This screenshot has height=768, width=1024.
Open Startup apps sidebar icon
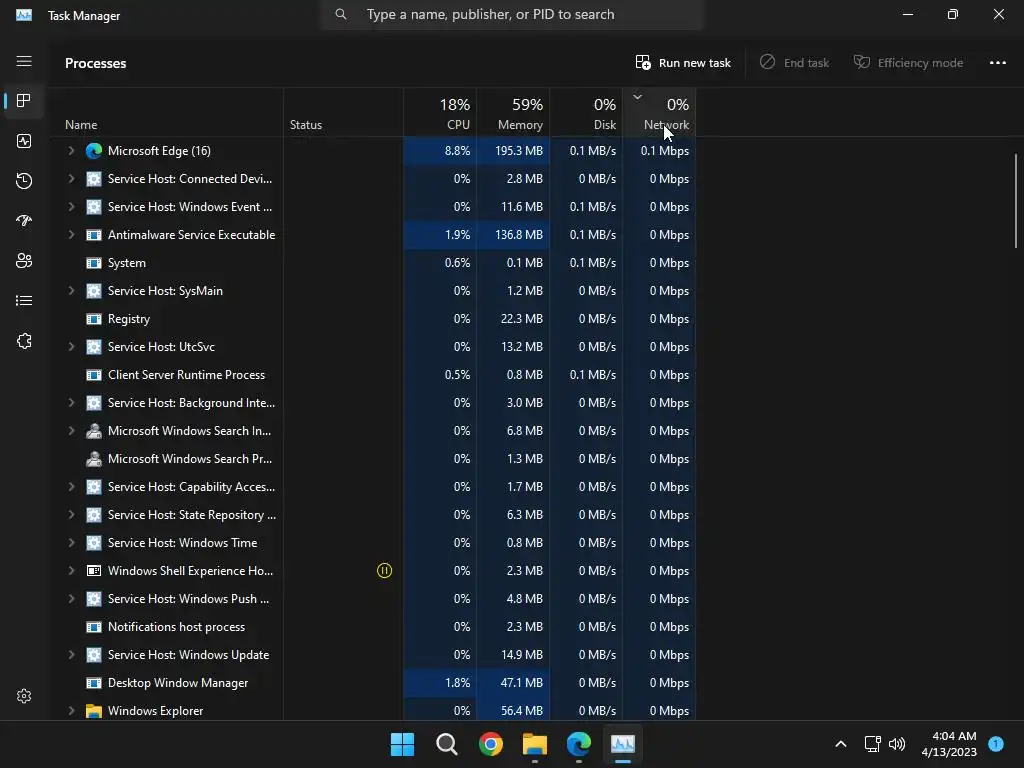pyautogui.click(x=24, y=221)
